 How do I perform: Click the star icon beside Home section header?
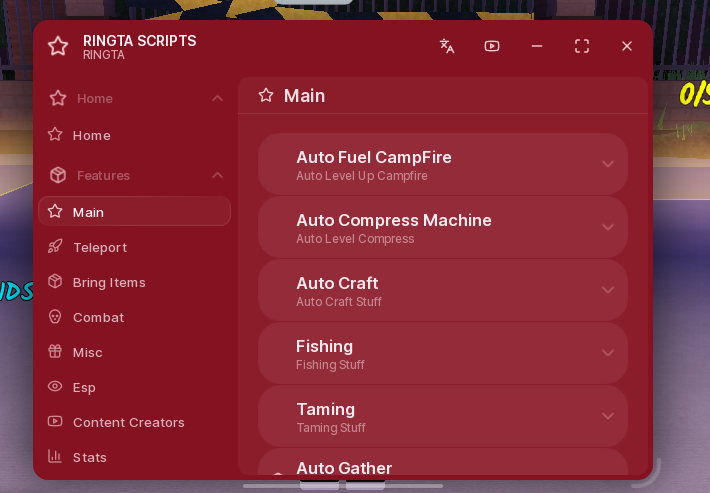click(58, 98)
